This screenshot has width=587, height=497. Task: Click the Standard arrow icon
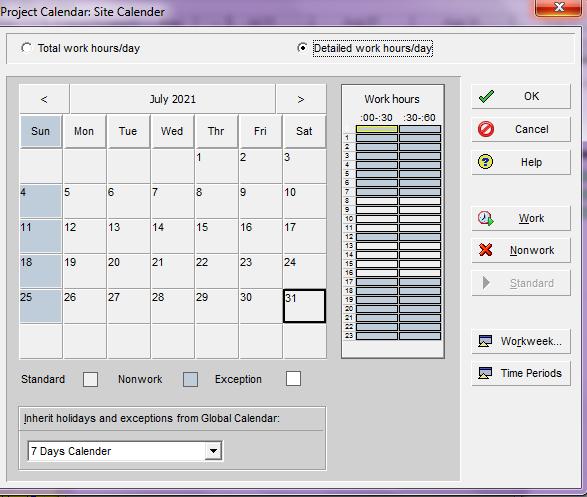[486, 283]
